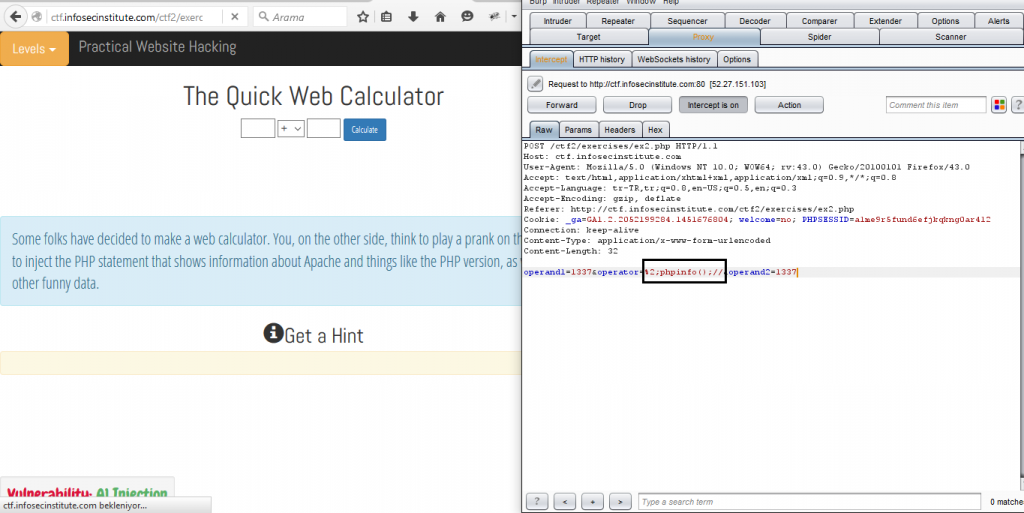Click the Firefox back arrow button
The image size is (1024, 513).
tap(13, 17)
